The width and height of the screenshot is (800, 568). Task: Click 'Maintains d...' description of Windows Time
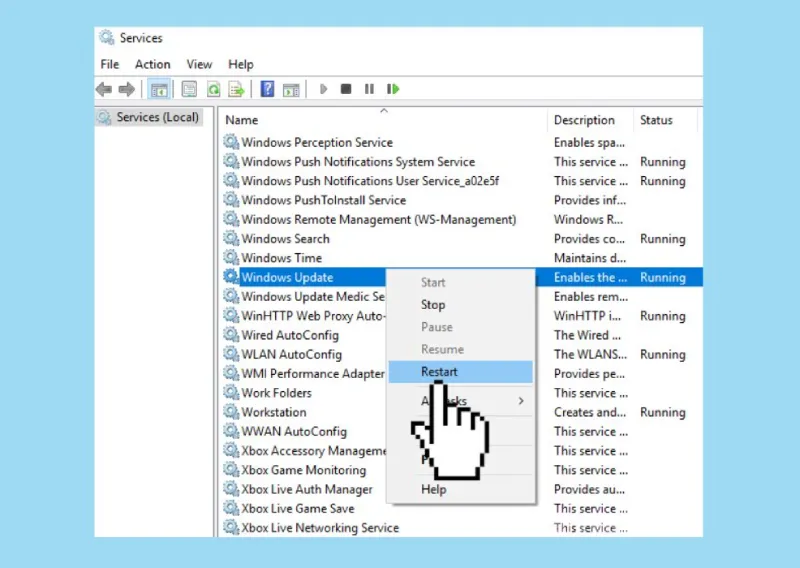(x=590, y=258)
